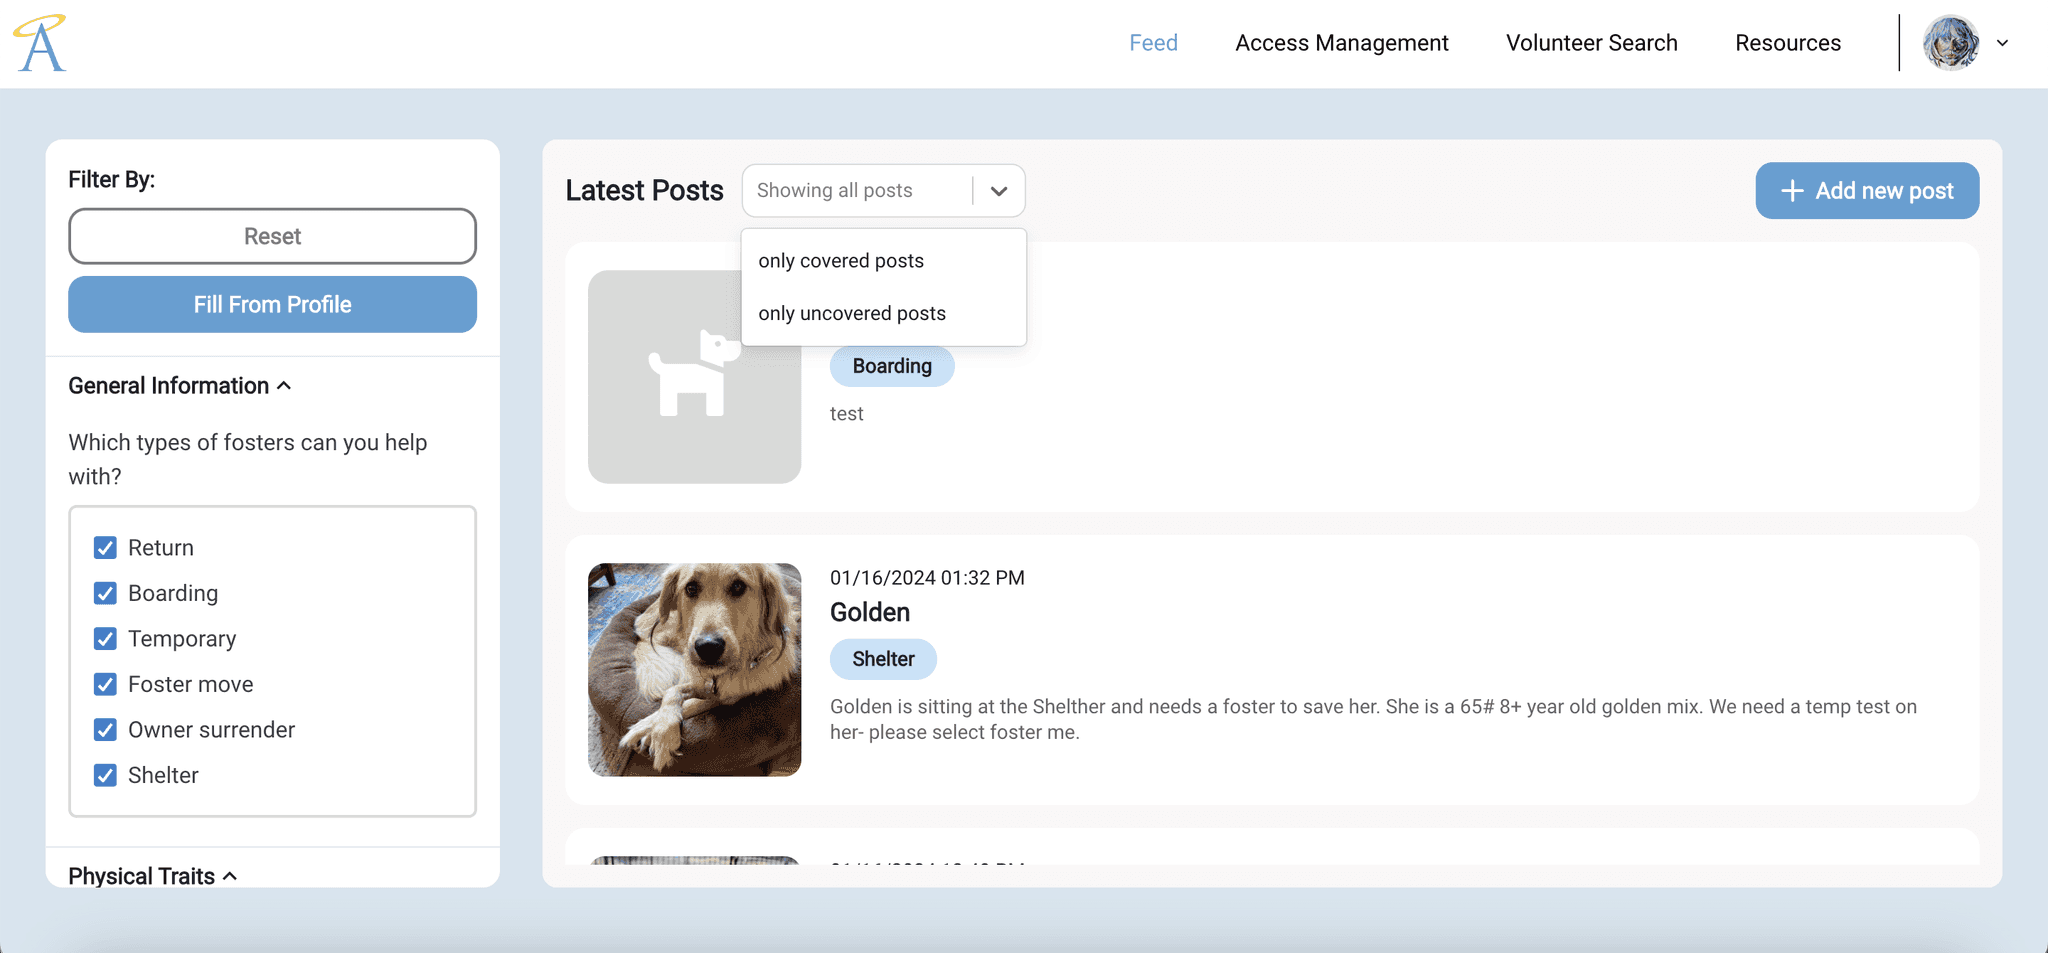The height and width of the screenshot is (953, 2048).
Task: Expand the account menu chevron
Action: pyautogui.click(x=2002, y=43)
